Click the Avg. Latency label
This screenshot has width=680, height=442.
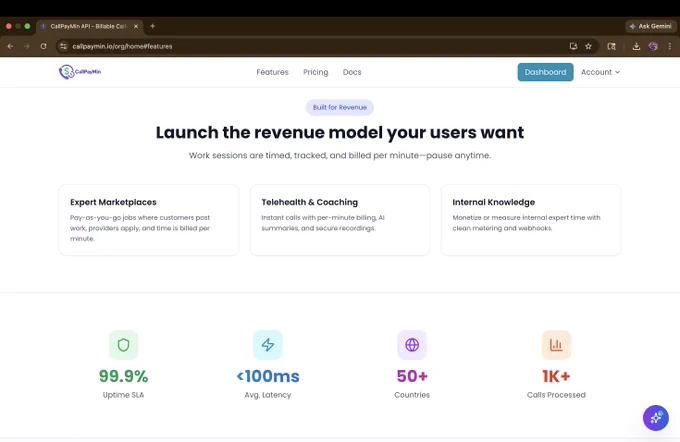click(x=268, y=395)
